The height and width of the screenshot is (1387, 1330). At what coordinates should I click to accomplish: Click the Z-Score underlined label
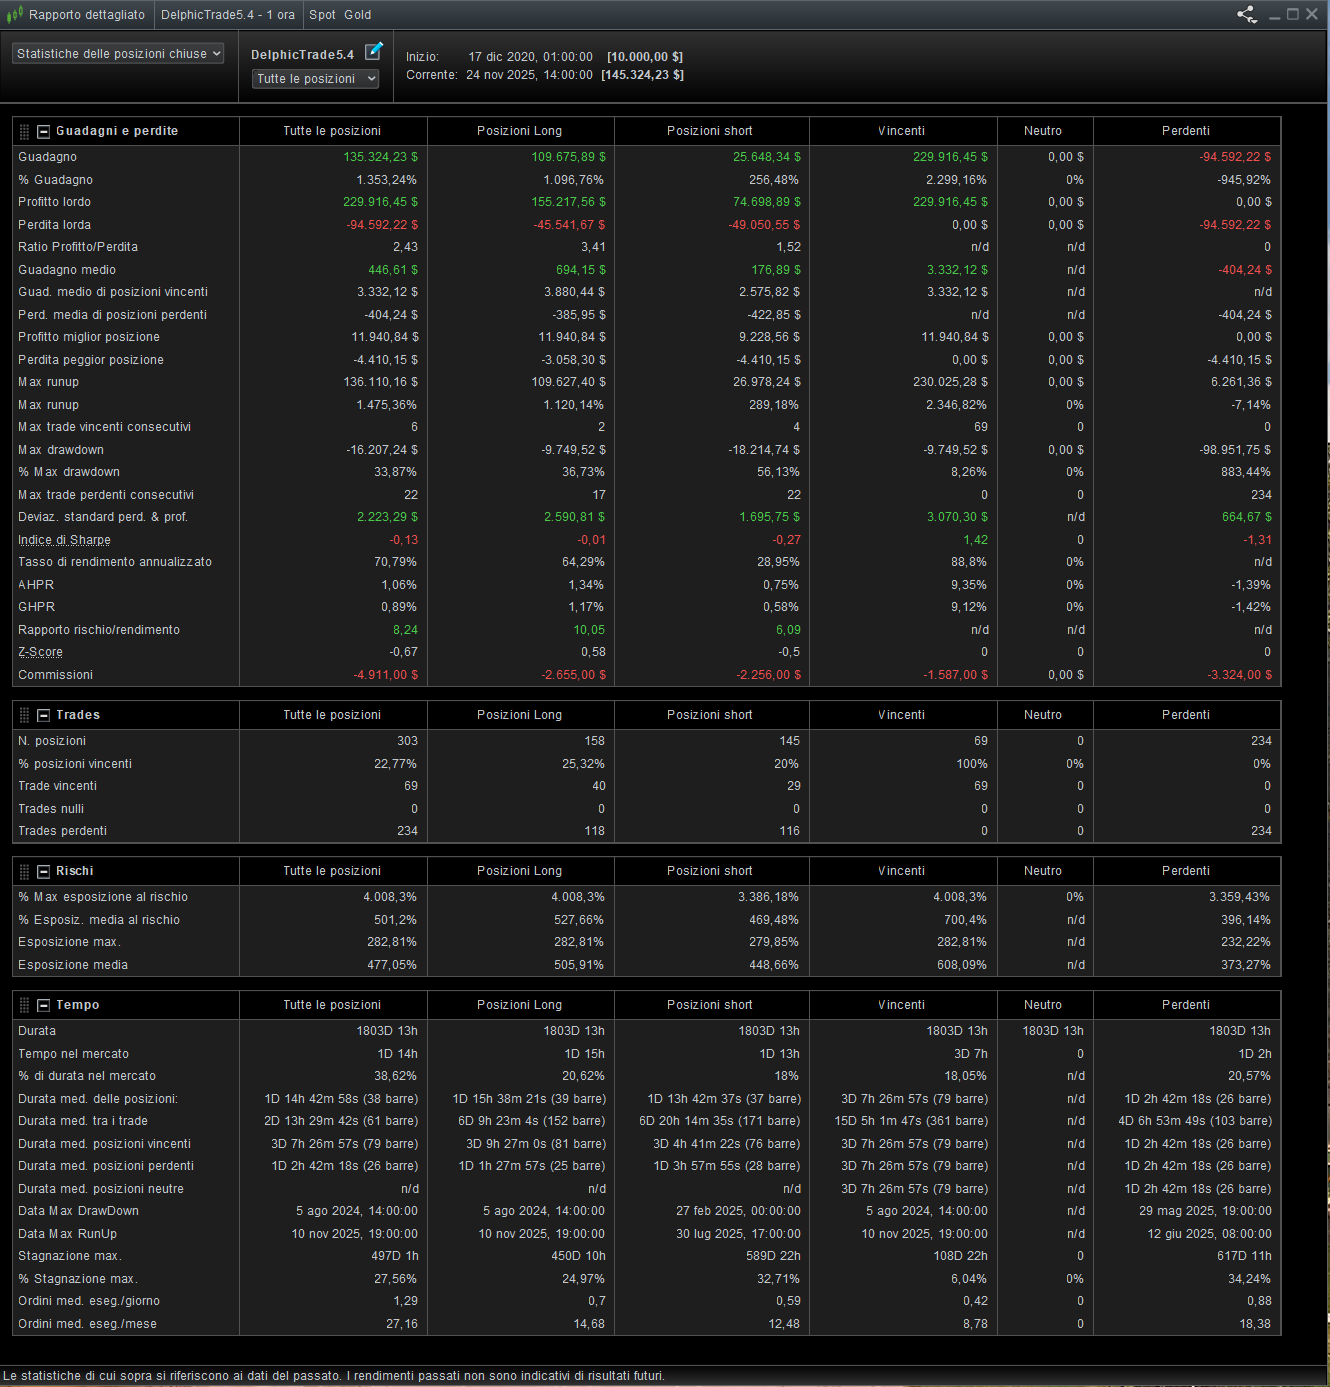pyautogui.click(x=40, y=652)
